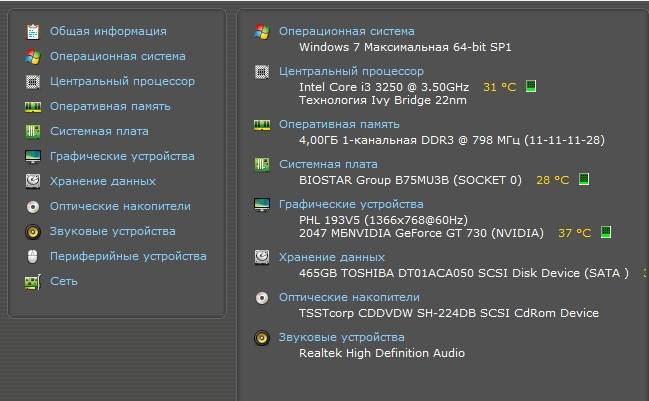Open Периферийные устройства section in sidebar
Viewport: 649px width, 401px height.
coord(128,256)
